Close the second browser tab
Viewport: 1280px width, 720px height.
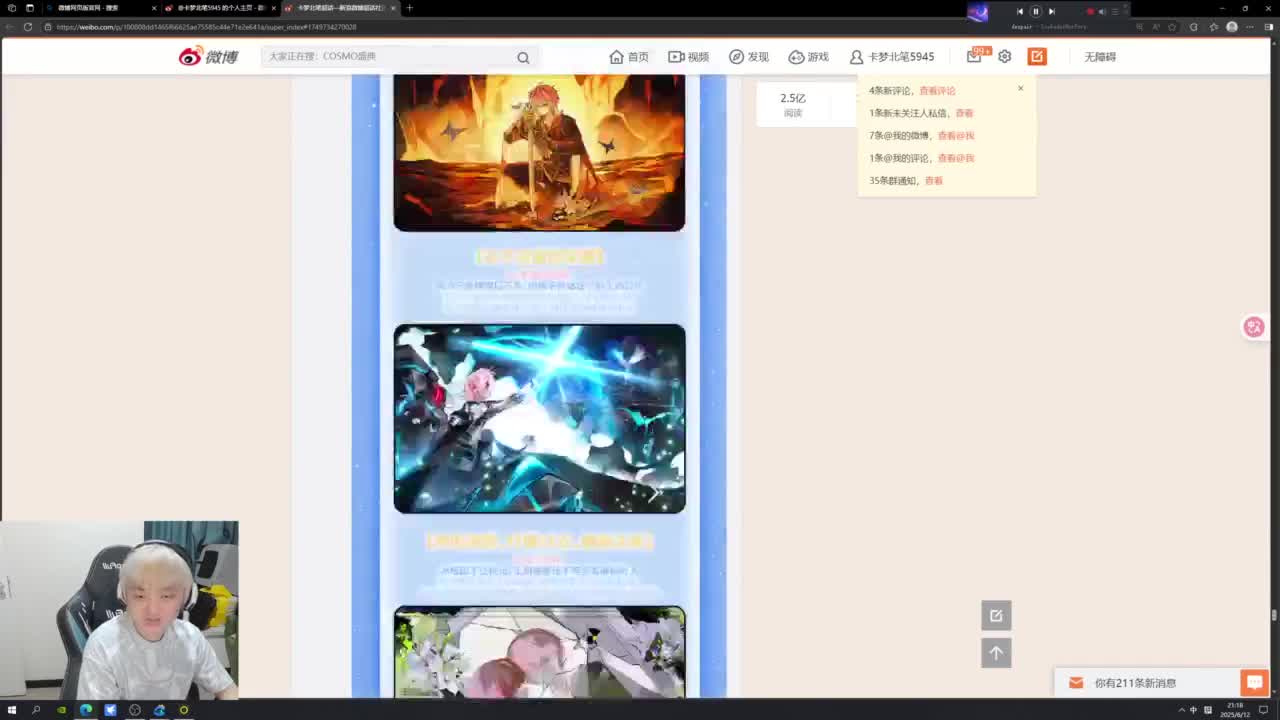[273, 8]
